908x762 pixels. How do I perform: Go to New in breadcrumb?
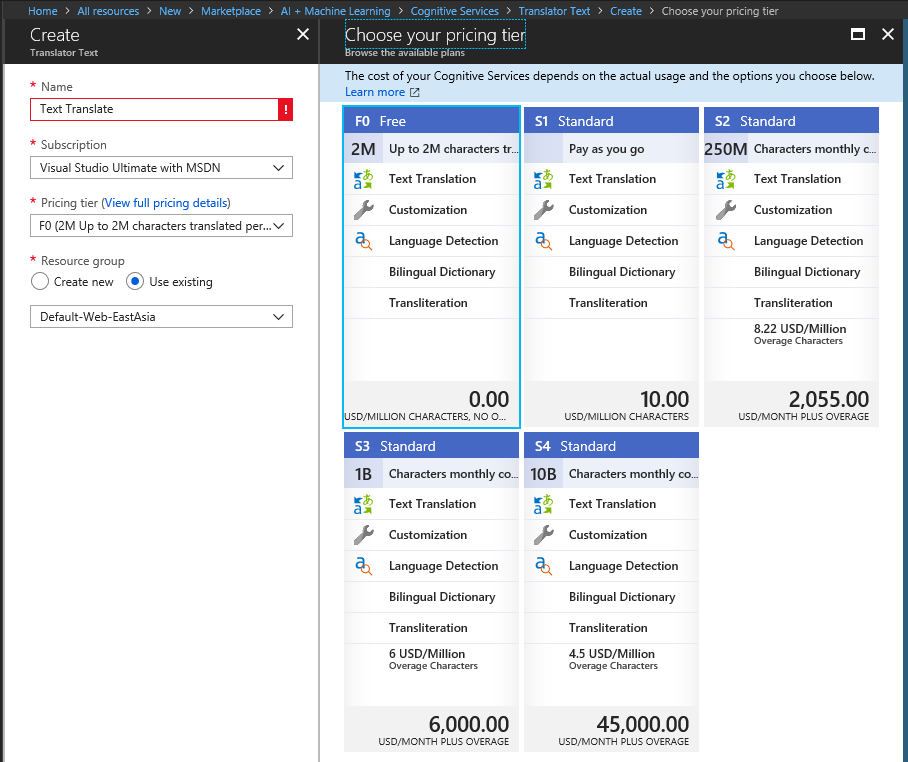[x=170, y=11]
